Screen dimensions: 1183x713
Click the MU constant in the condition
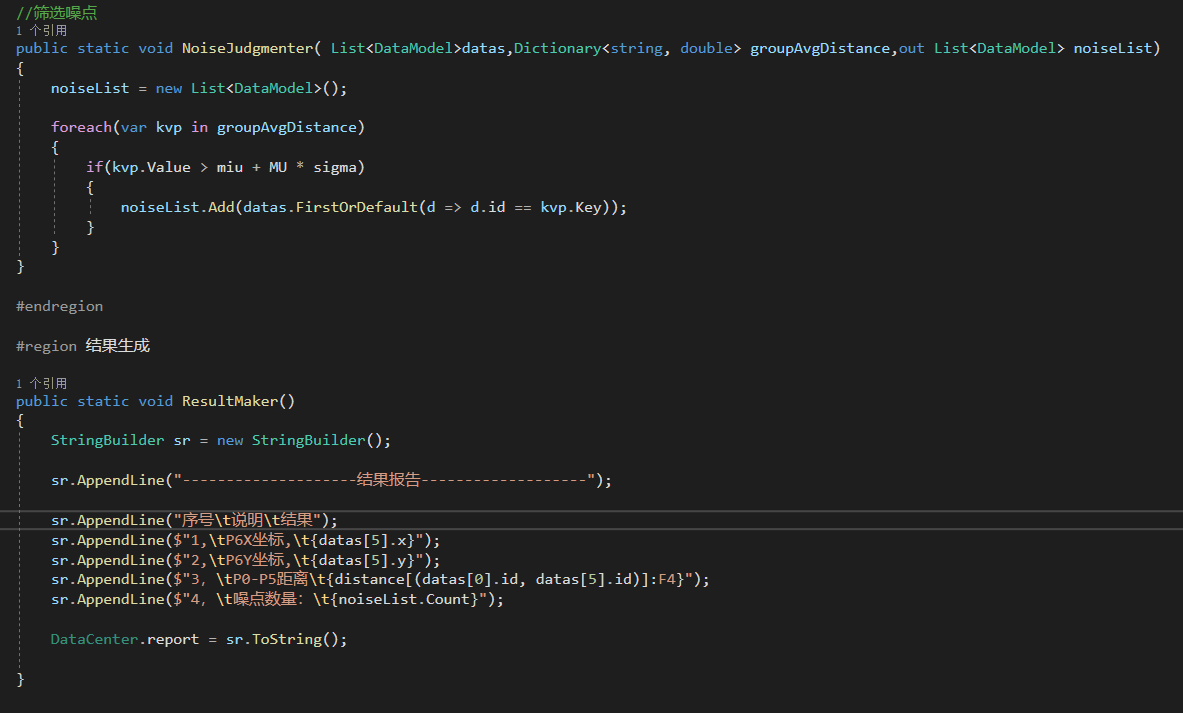[x=278, y=167]
